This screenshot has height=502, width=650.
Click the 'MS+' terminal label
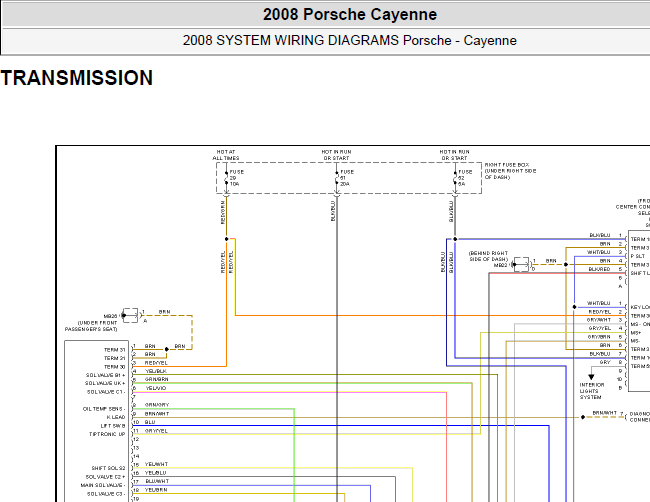[635, 333]
